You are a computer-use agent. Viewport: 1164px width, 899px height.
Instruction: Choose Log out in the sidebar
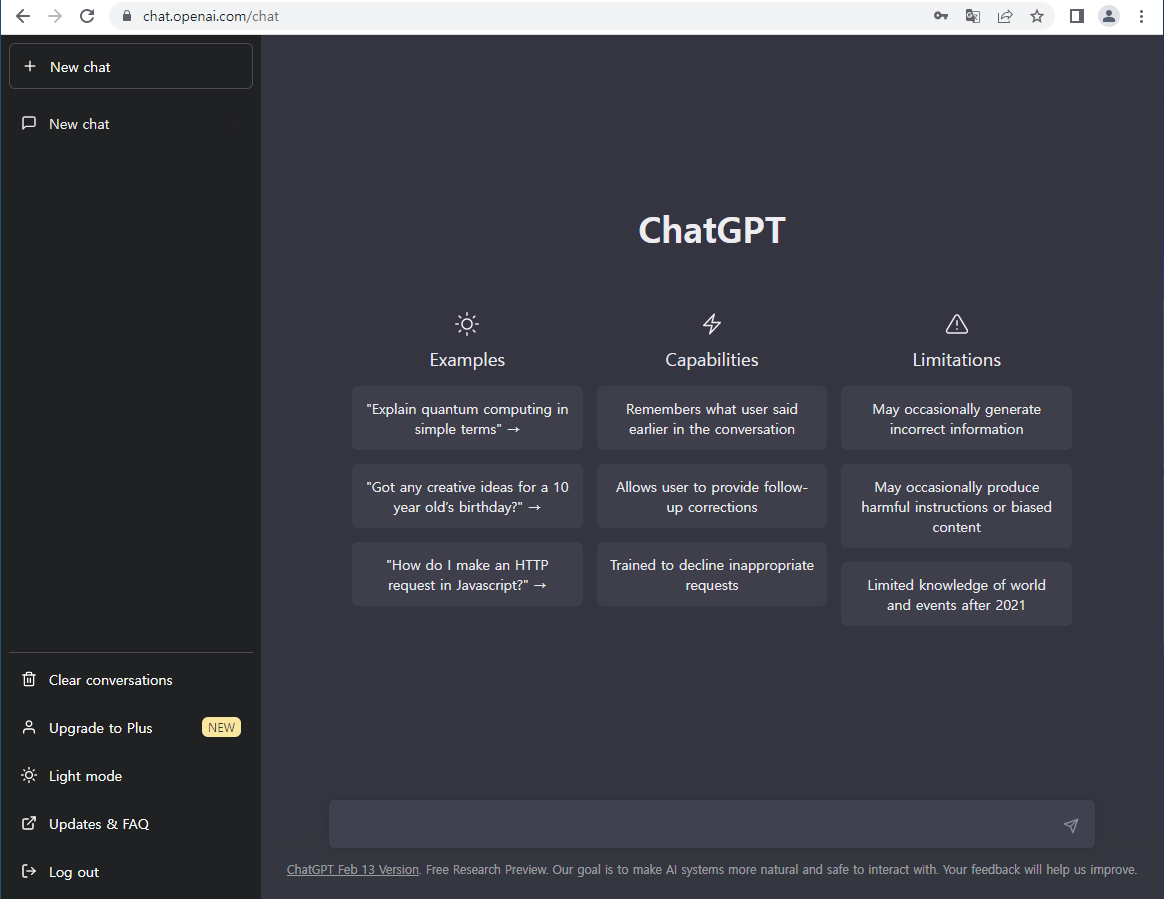click(73, 872)
